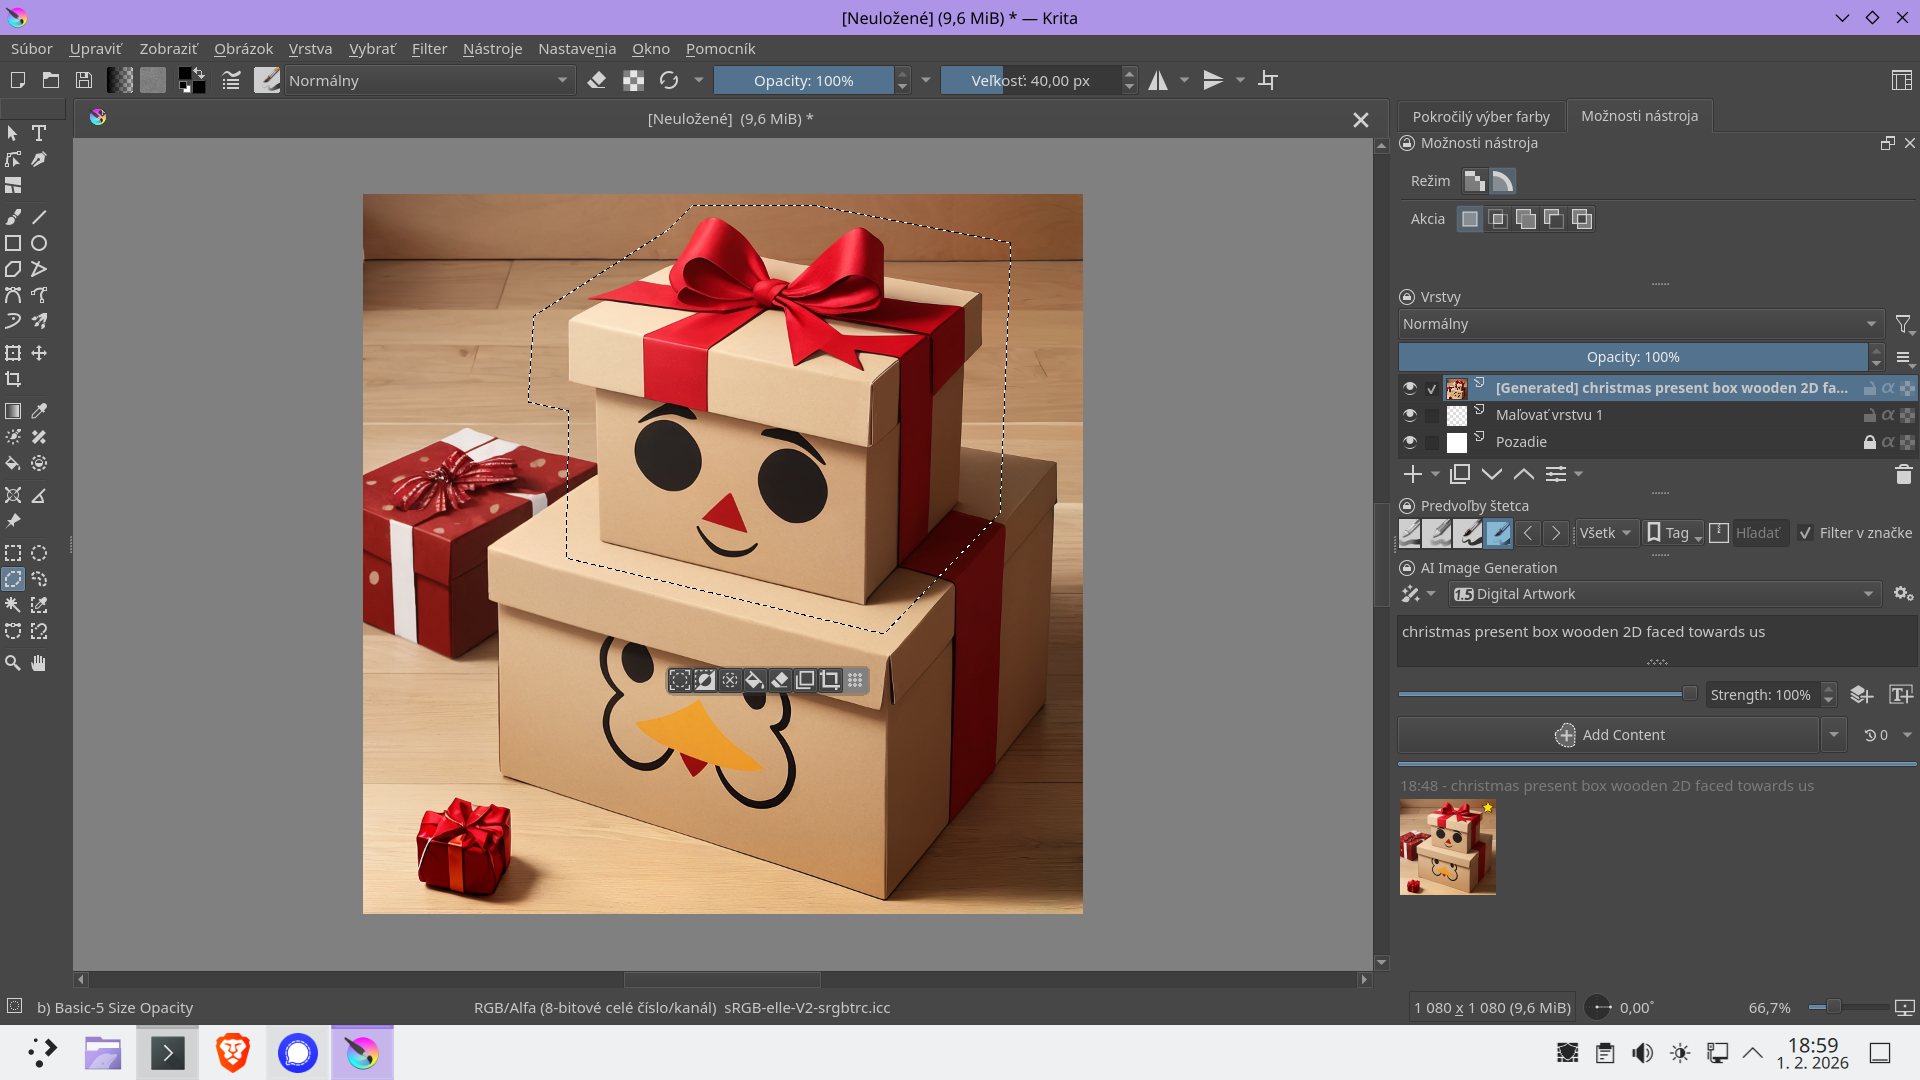This screenshot has height=1080, width=1920.
Task: Toggle visibility of Maľovať vrstvu 1
Action: click(x=1410, y=414)
